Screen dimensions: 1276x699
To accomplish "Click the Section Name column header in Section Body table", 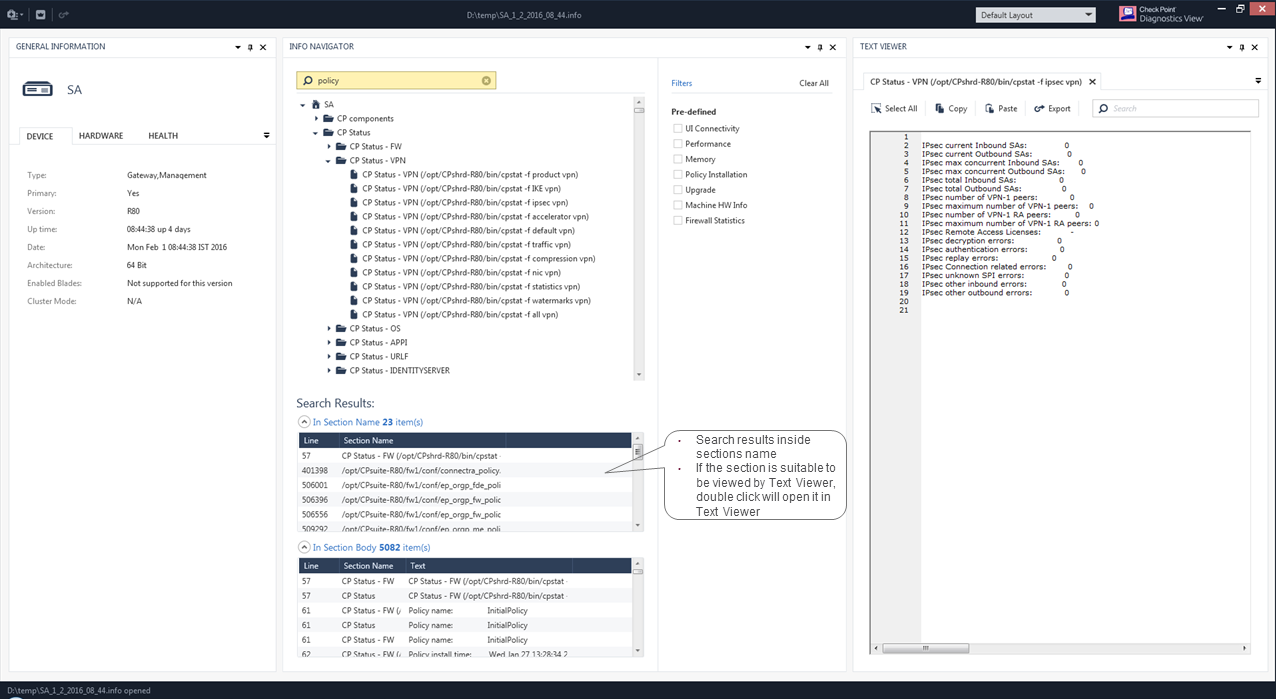I will pyautogui.click(x=372, y=566).
